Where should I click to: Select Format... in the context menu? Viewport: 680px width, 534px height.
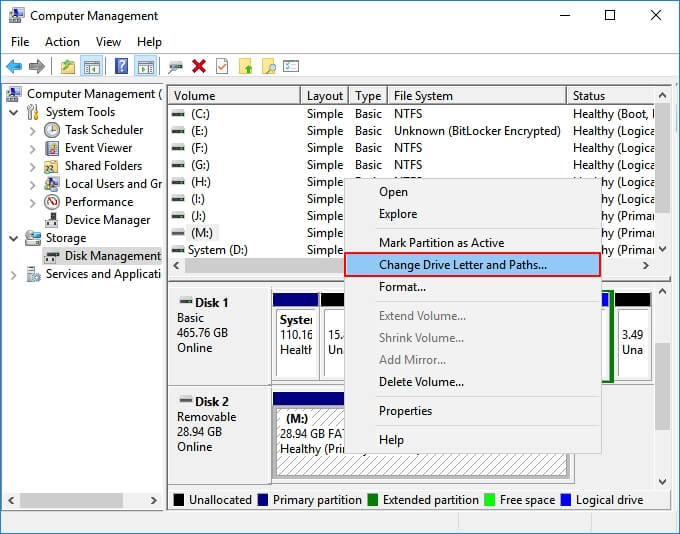[x=402, y=287]
